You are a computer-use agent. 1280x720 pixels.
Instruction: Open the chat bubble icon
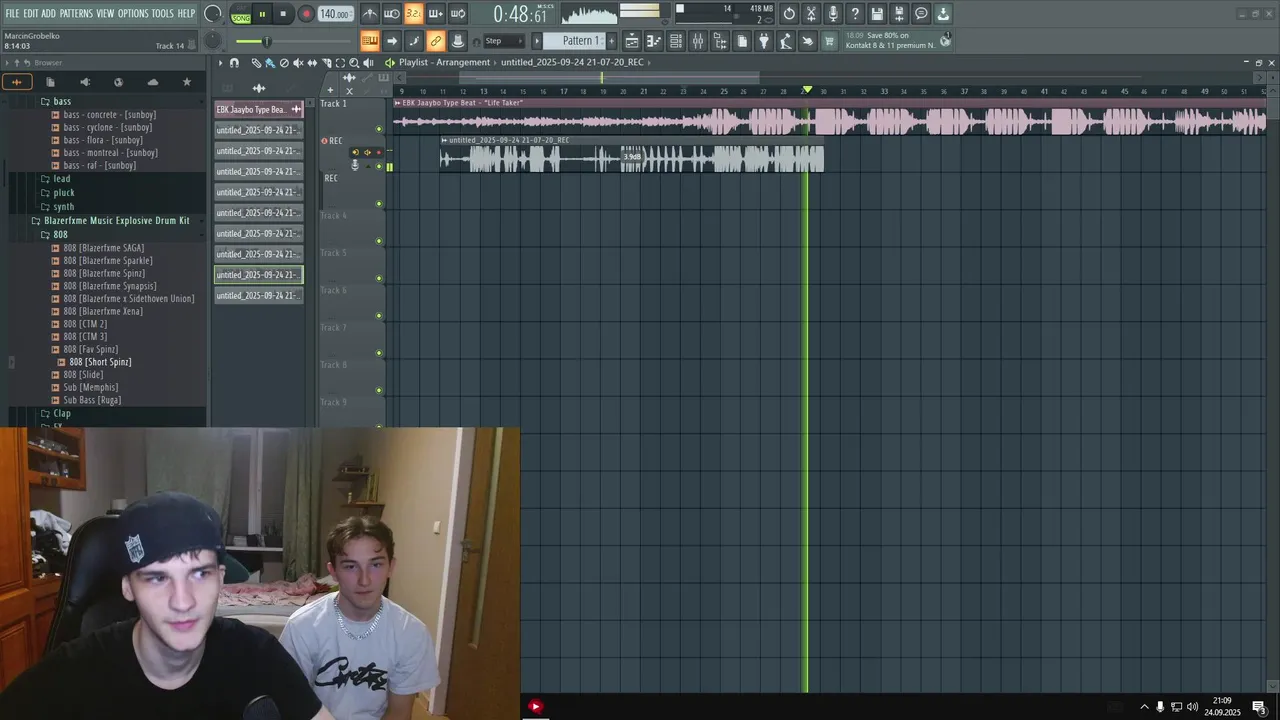pyautogui.click(x=921, y=14)
